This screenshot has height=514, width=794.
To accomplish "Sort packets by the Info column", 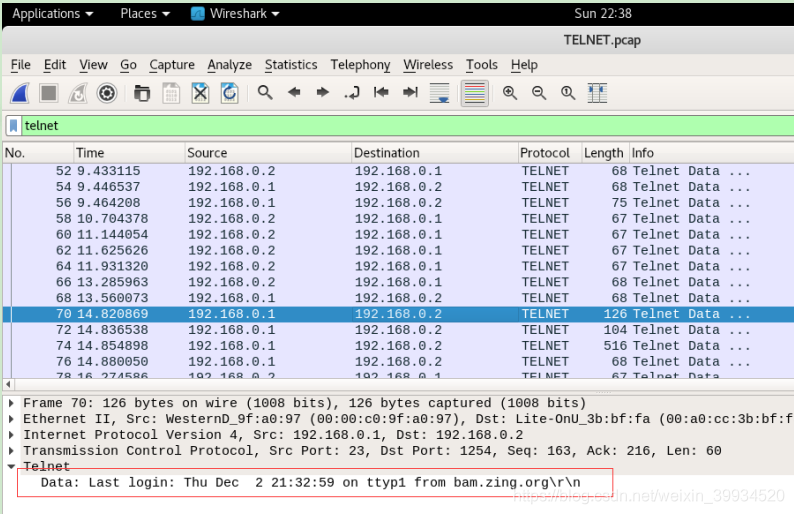I will pos(711,153).
